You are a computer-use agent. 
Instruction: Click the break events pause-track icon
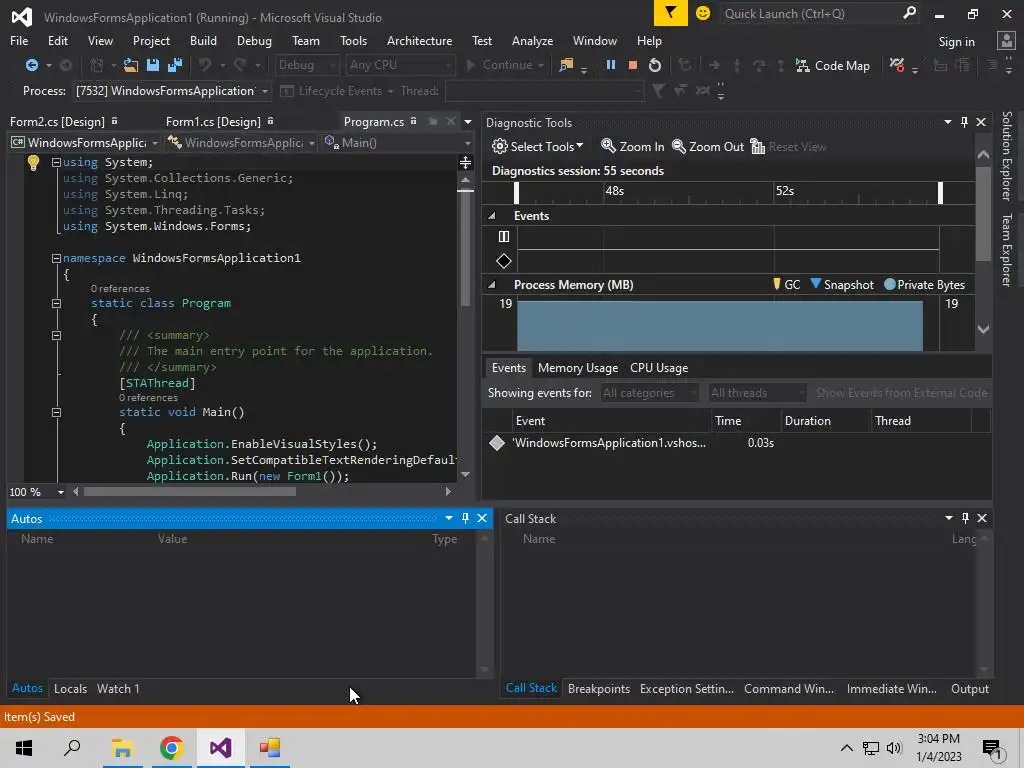pyautogui.click(x=504, y=236)
